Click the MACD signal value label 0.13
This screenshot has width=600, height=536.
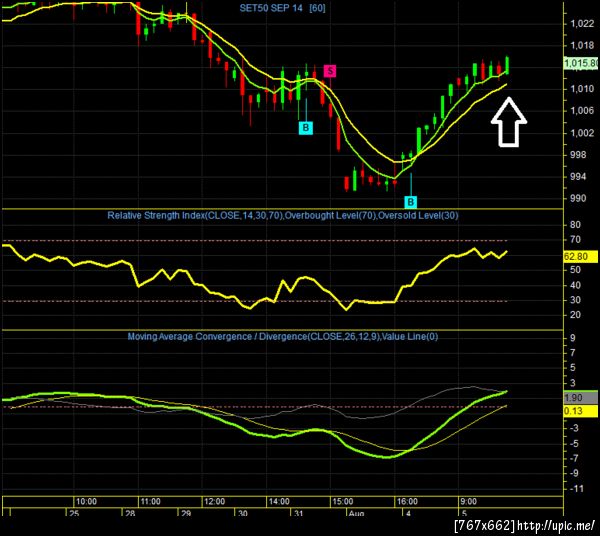[580, 411]
